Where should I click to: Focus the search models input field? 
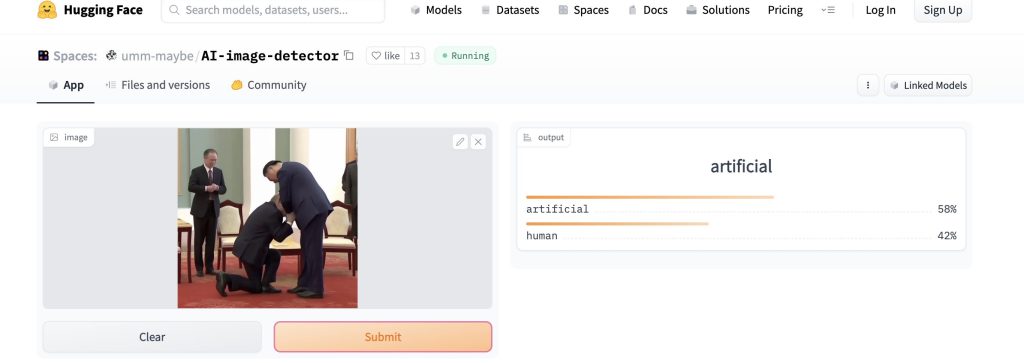tap(273, 10)
